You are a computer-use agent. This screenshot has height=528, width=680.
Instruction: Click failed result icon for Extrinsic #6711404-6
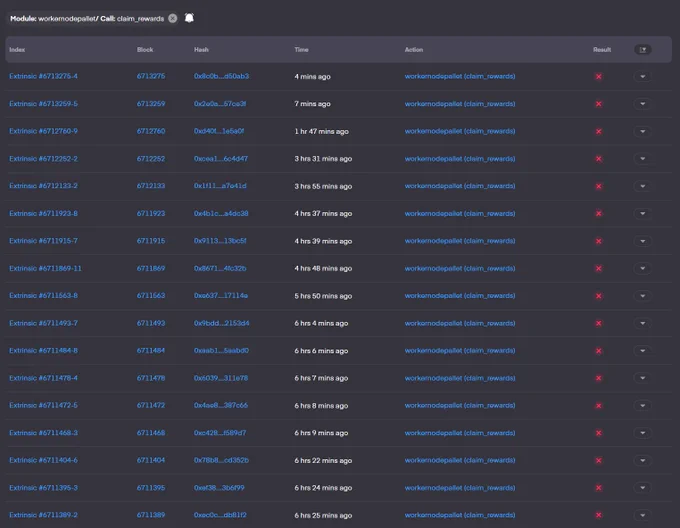coord(598,461)
